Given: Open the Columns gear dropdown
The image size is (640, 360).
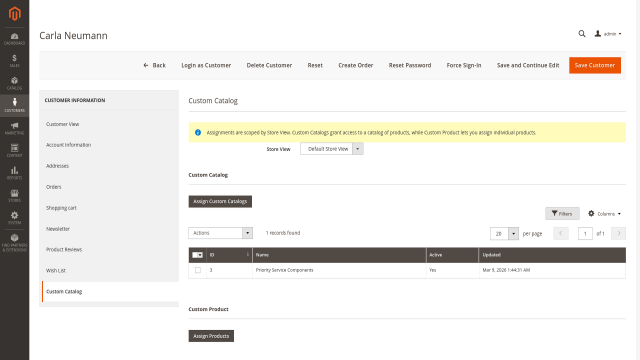Looking at the screenshot, I should click(604, 213).
